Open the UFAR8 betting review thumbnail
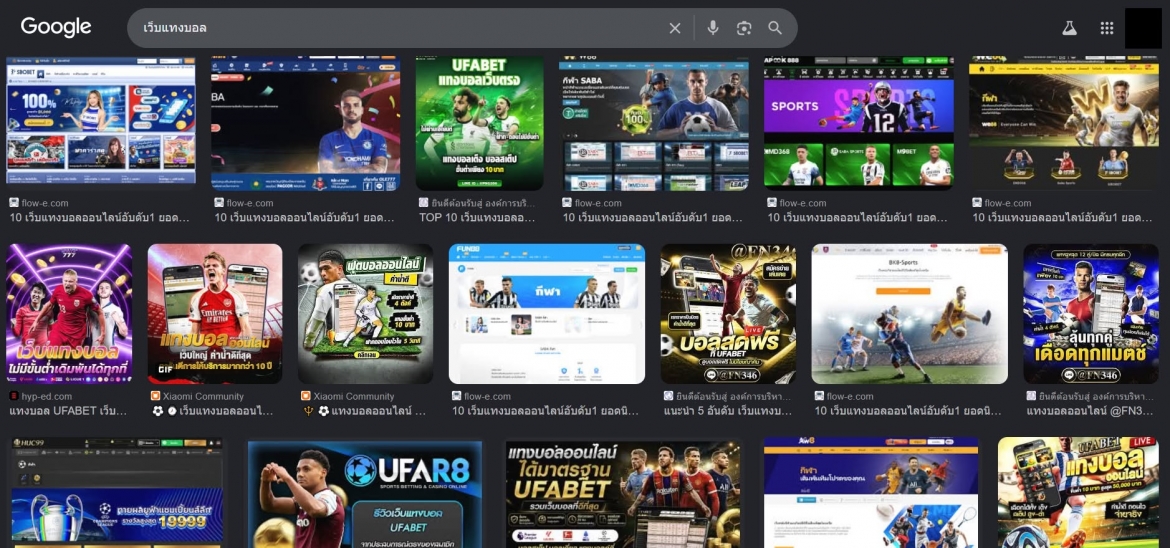Screen dimensions: 1170x548 click(365, 494)
